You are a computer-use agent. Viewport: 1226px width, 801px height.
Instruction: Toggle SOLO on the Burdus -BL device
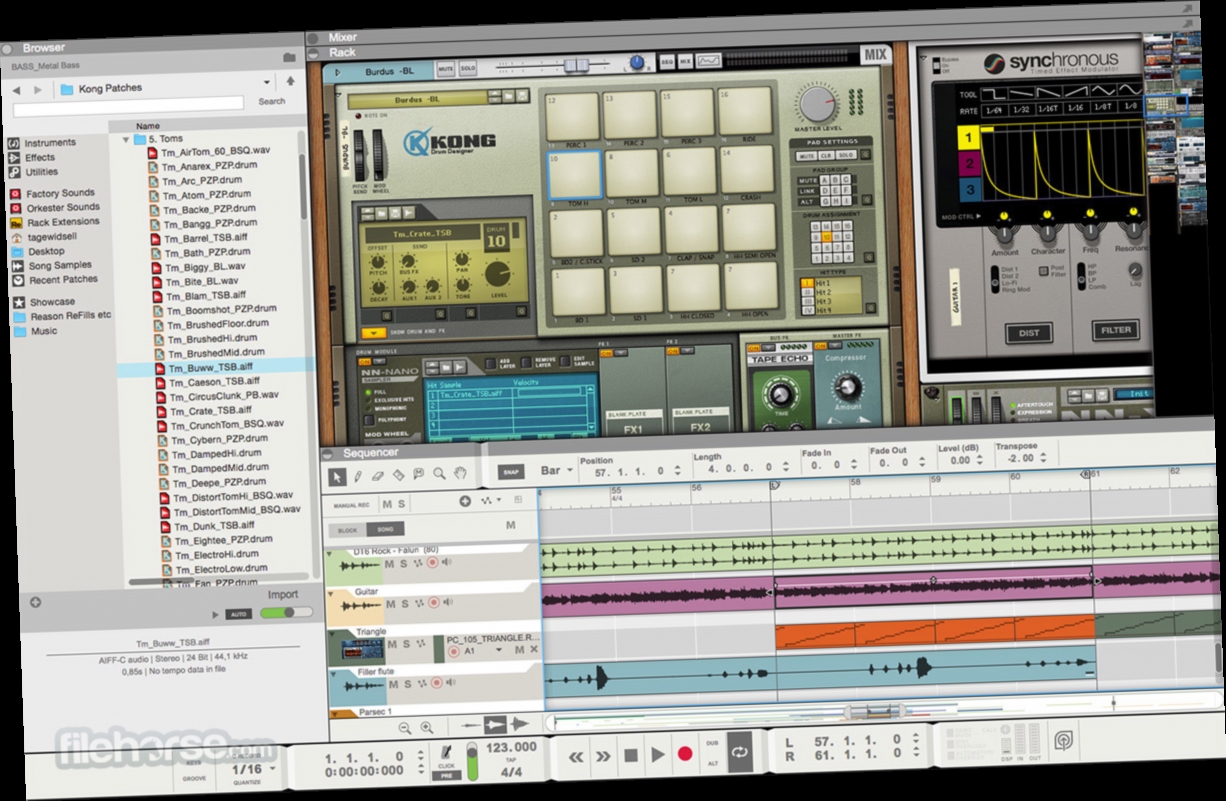467,67
